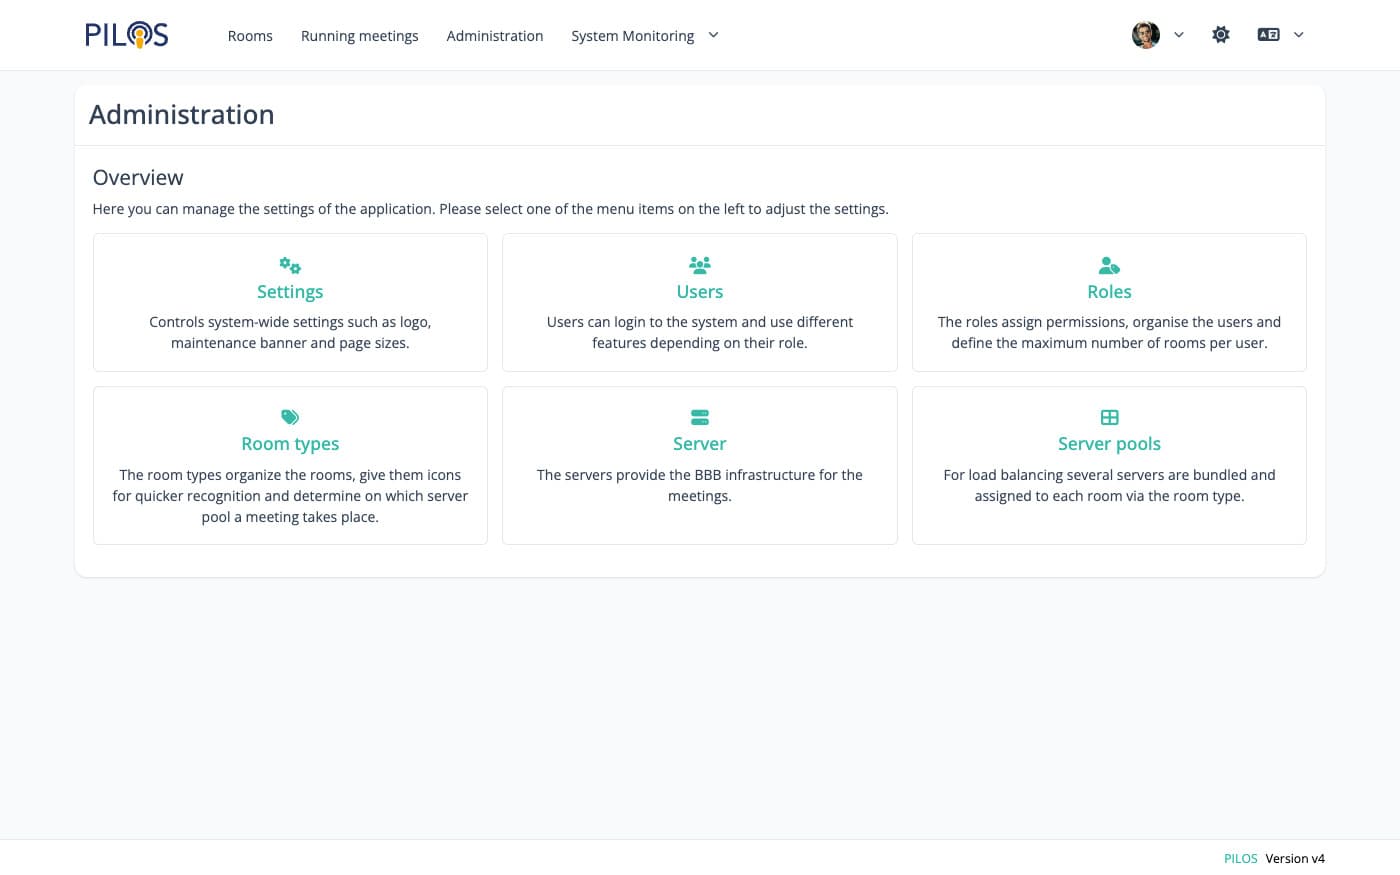Click the PILOS logo in header
This screenshot has height=875, width=1400.
(126, 35)
